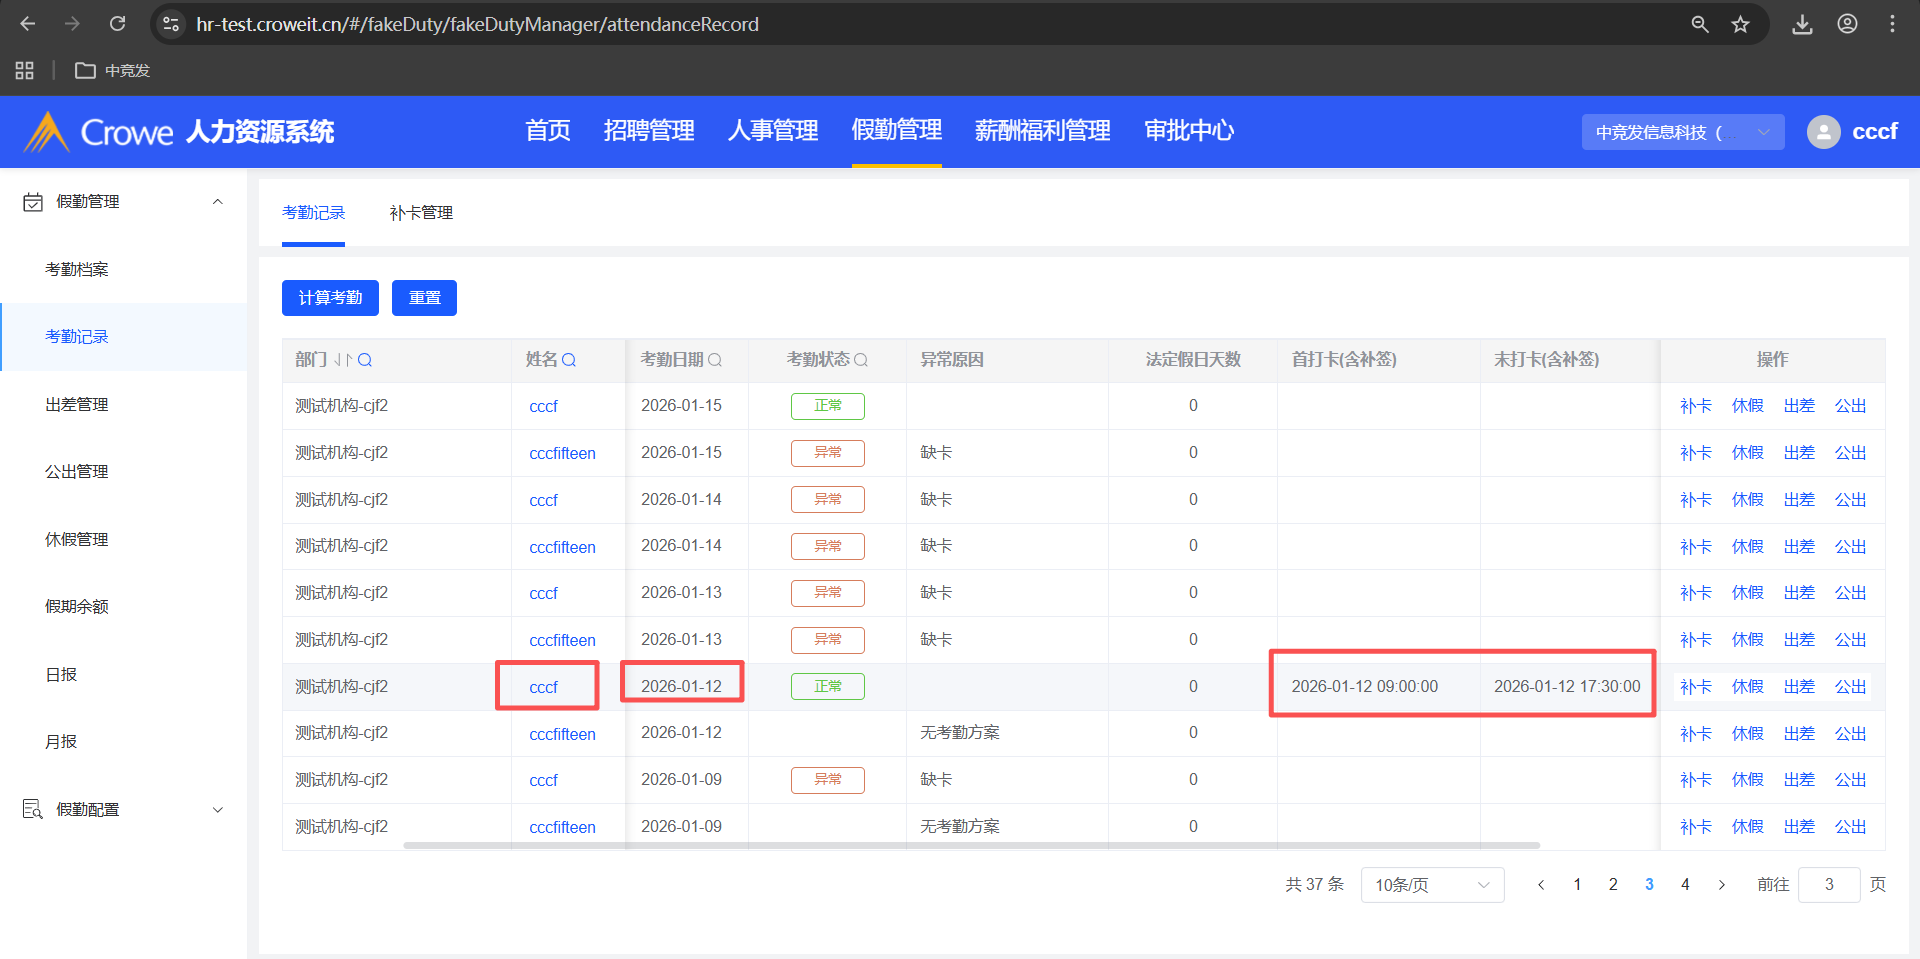Open 薪酬福利管理 in the top navigation
This screenshot has height=959, width=1920.
(1042, 131)
